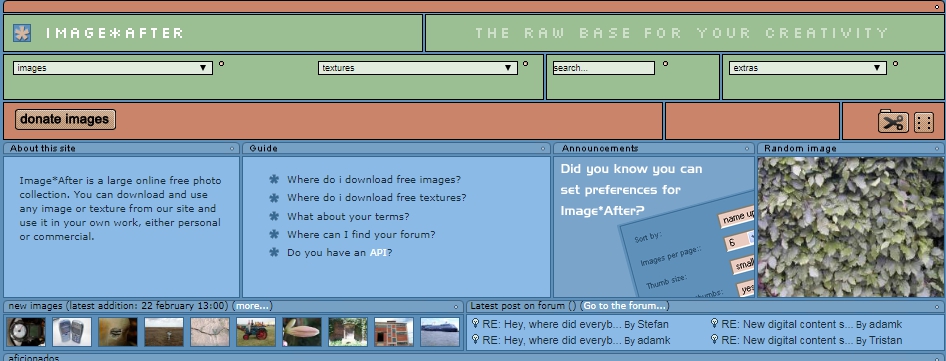The image size is (946, 361).
Task: Click the pin icon before Tristan's forum post
Action: [714, 339]
